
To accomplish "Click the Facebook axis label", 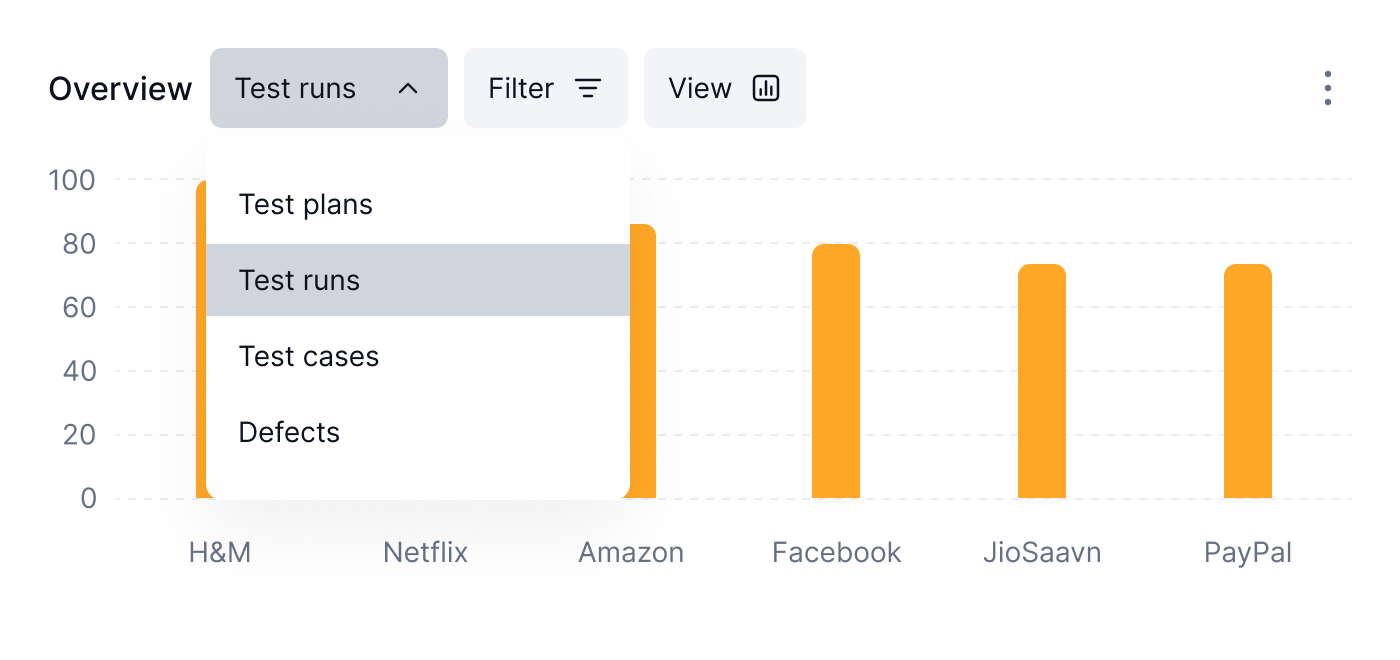I will click(x=837, y=552).
